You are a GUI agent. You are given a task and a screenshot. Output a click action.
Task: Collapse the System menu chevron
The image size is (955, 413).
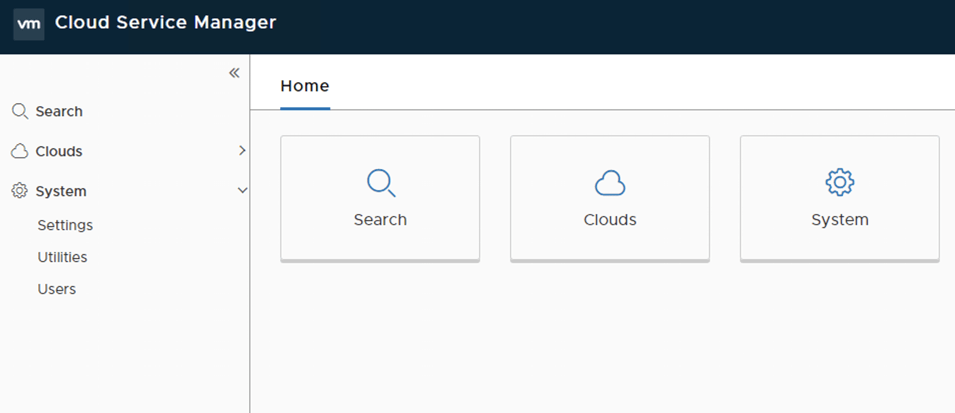coord(242,190)
